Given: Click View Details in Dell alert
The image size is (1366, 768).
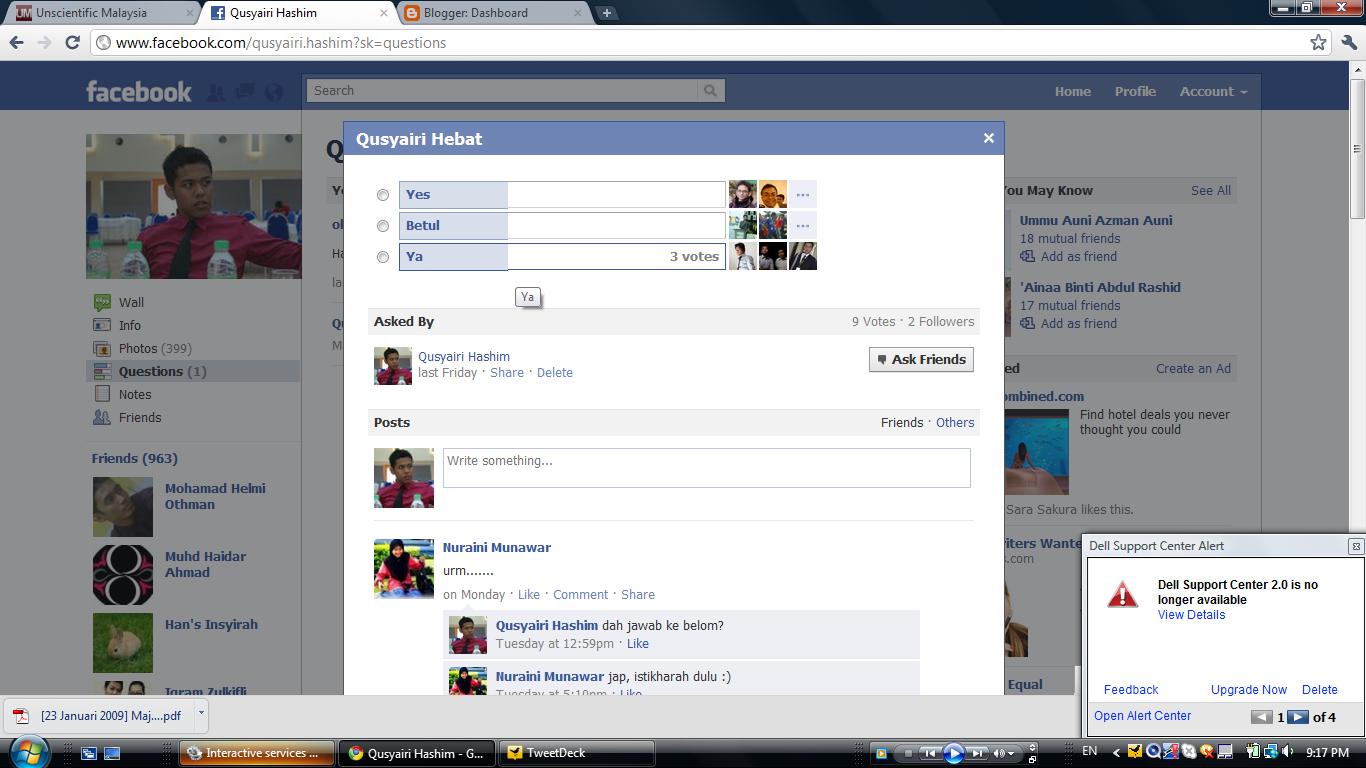Looking at the screenshot, I should 1191,615.
